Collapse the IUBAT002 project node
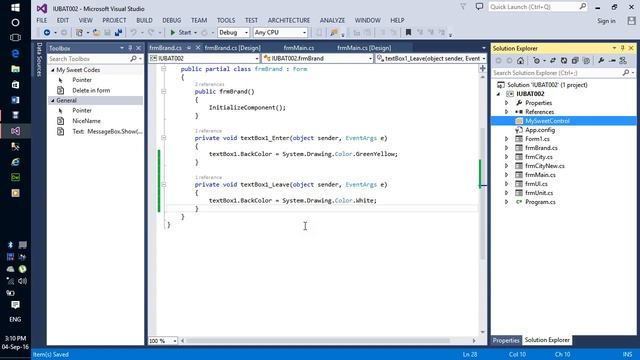The height and width of the screenshot is (360, 640). pos(498,94)
